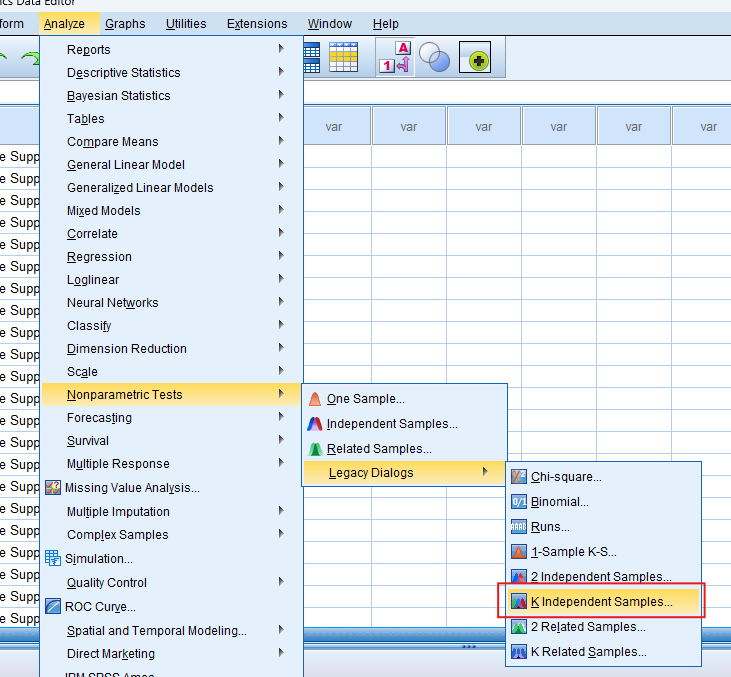Expand the Descriptive Statistics submenu
The image size is (731, 677).
123,73
